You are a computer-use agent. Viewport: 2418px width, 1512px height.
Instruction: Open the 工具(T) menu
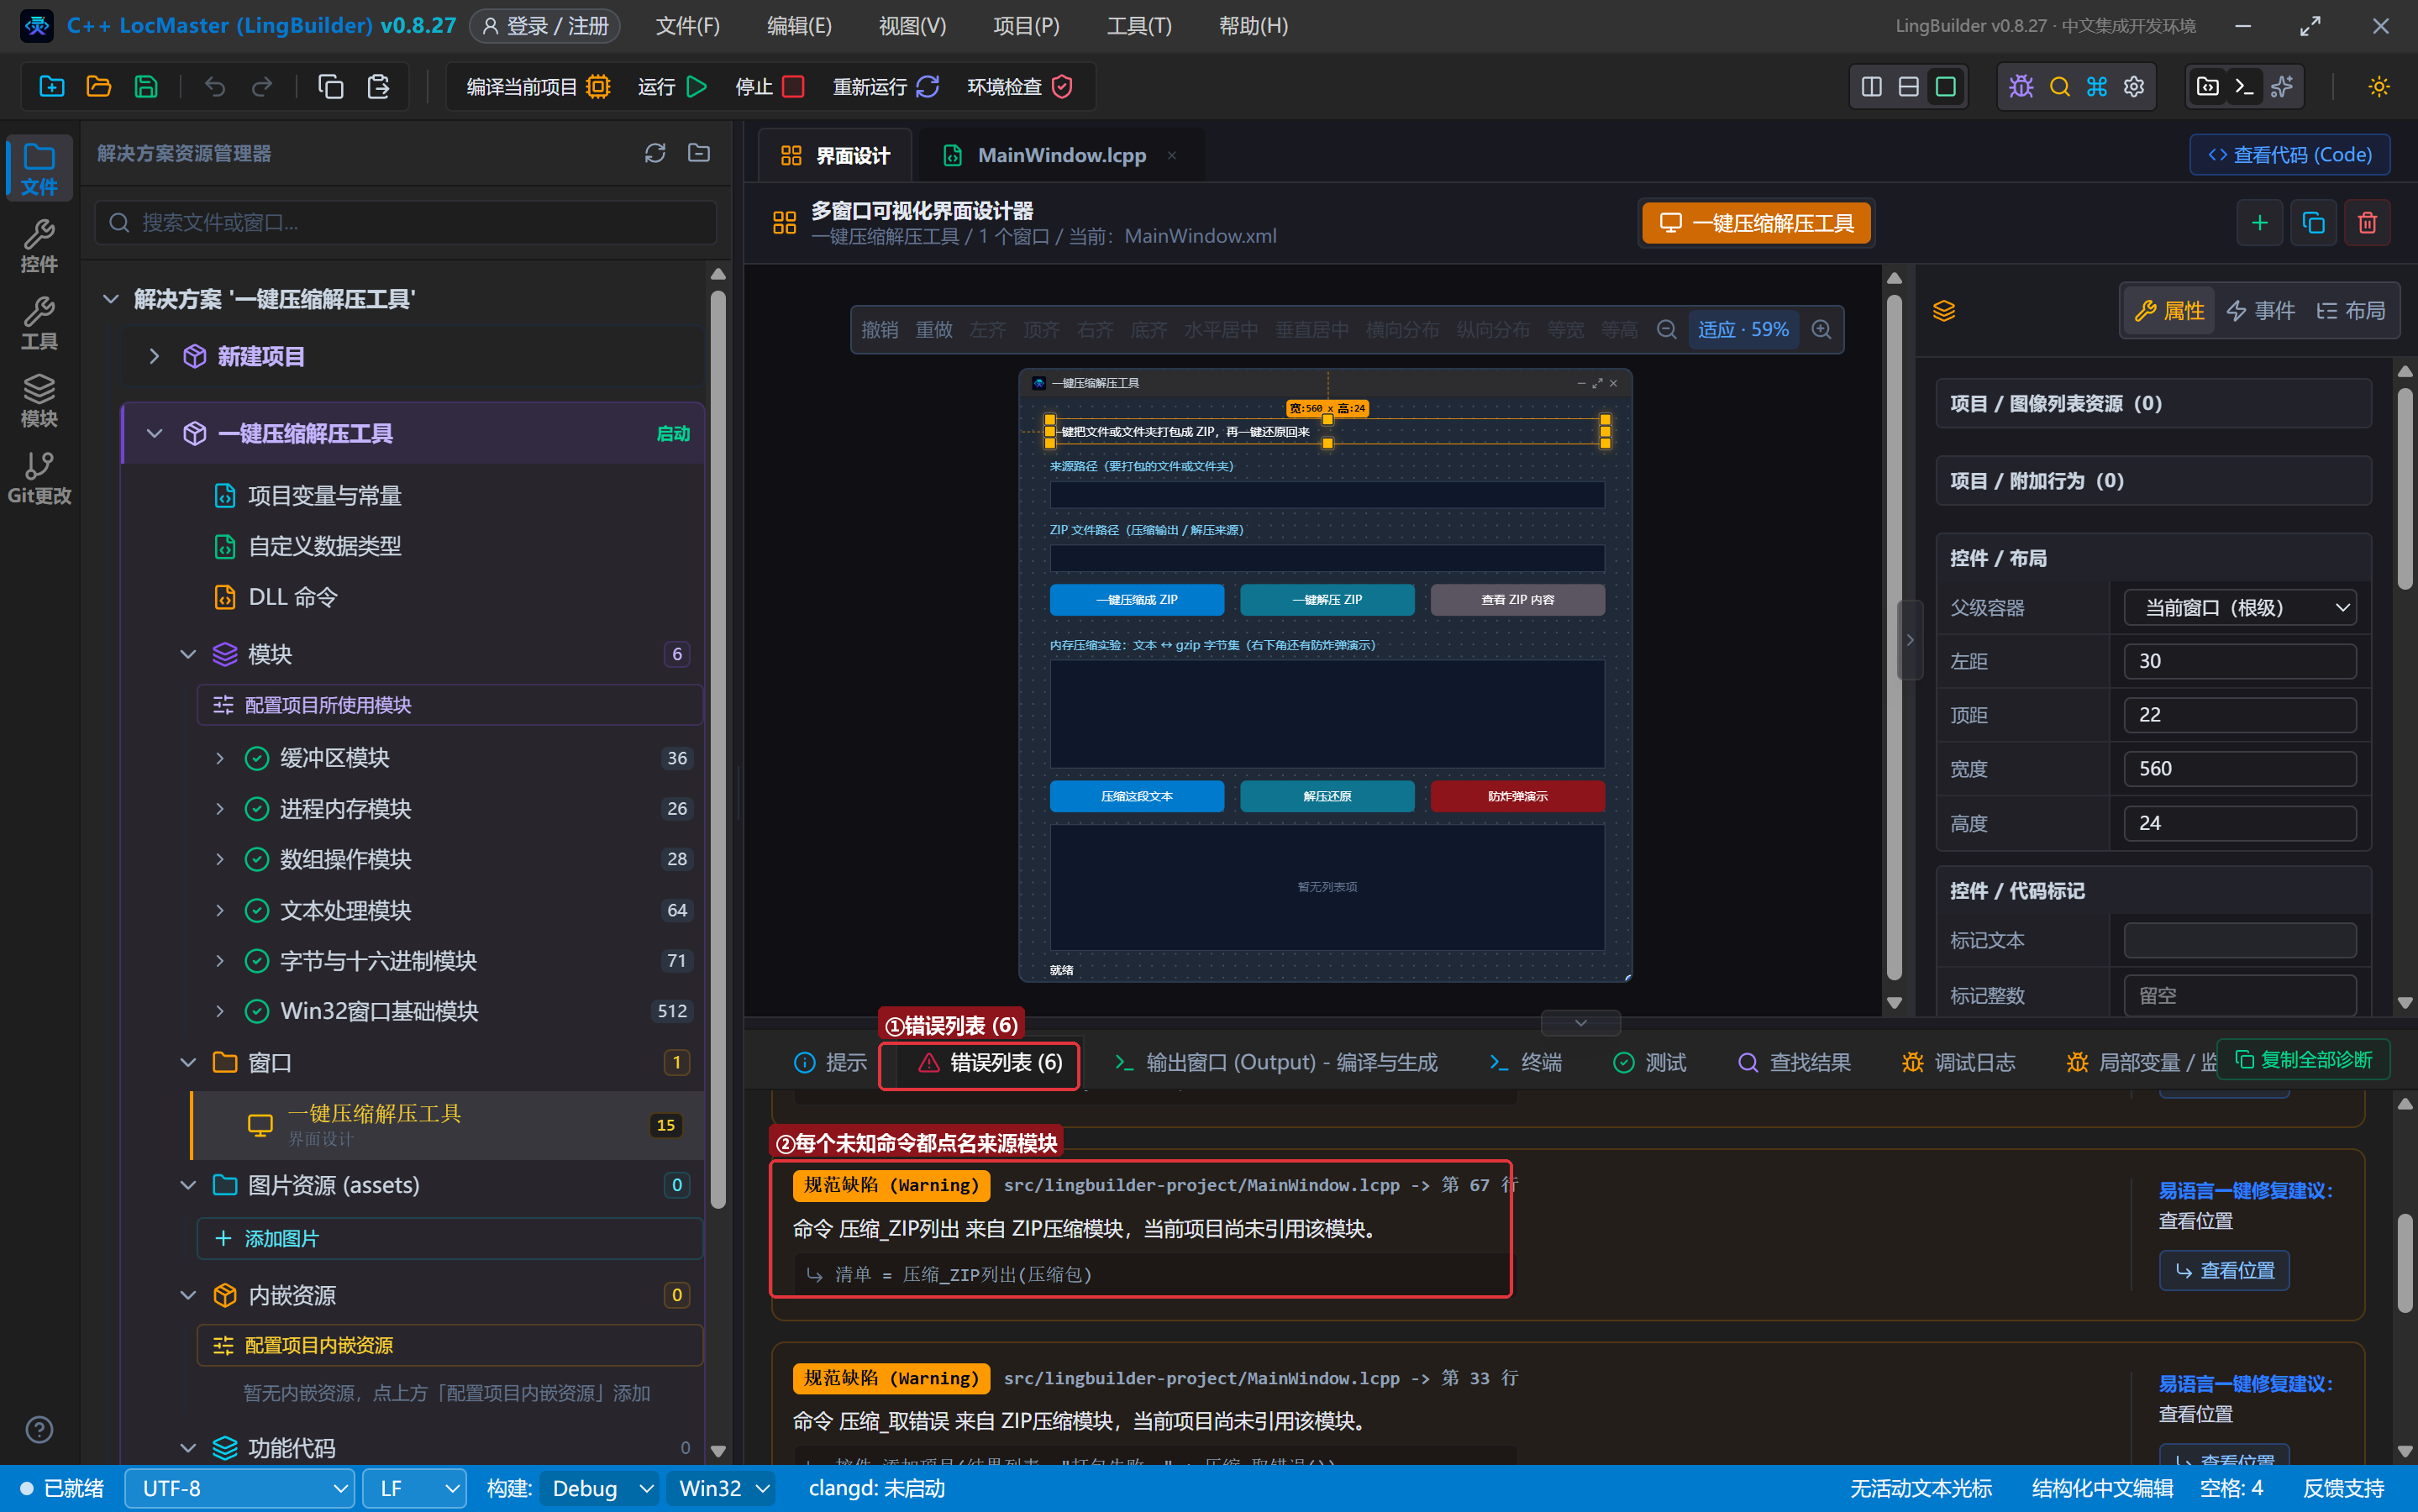pyautogui.click(x=1139, y=26)
